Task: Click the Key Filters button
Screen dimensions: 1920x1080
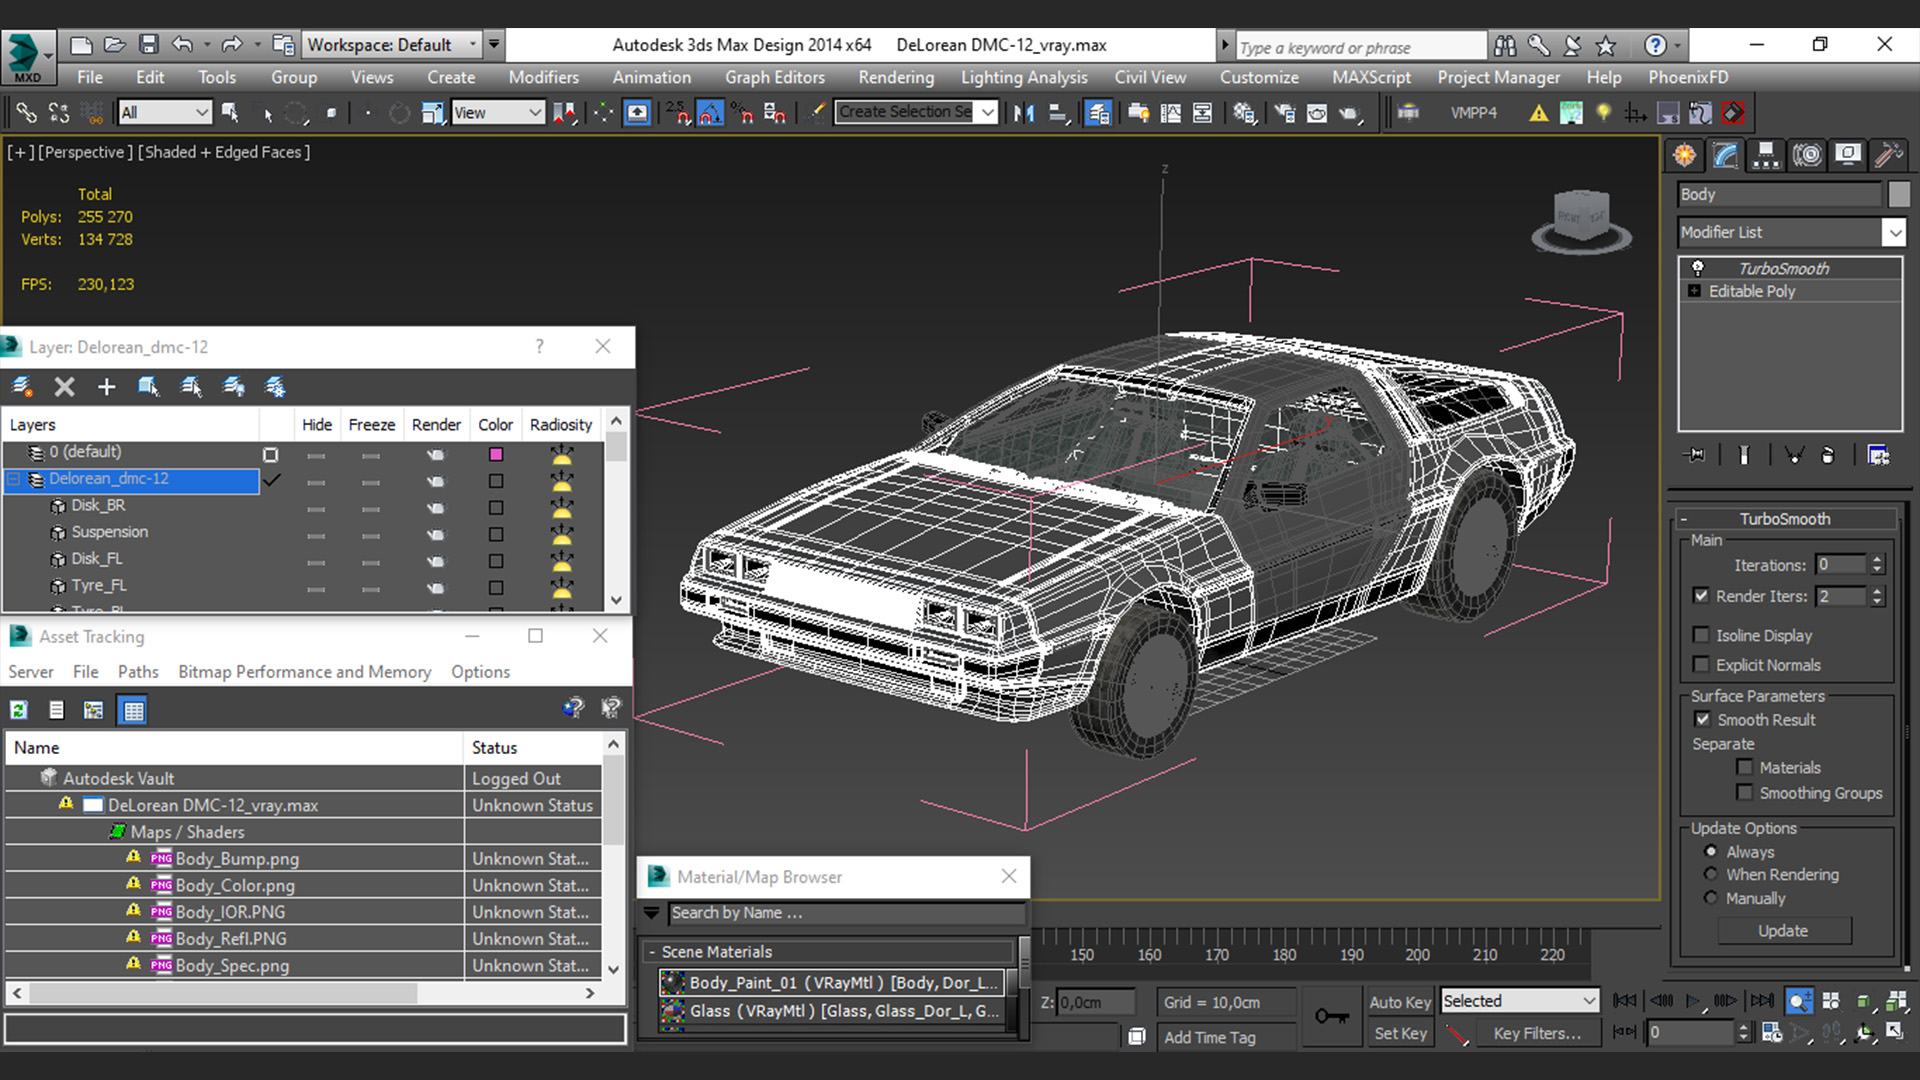Action: click(1536, 1033)
